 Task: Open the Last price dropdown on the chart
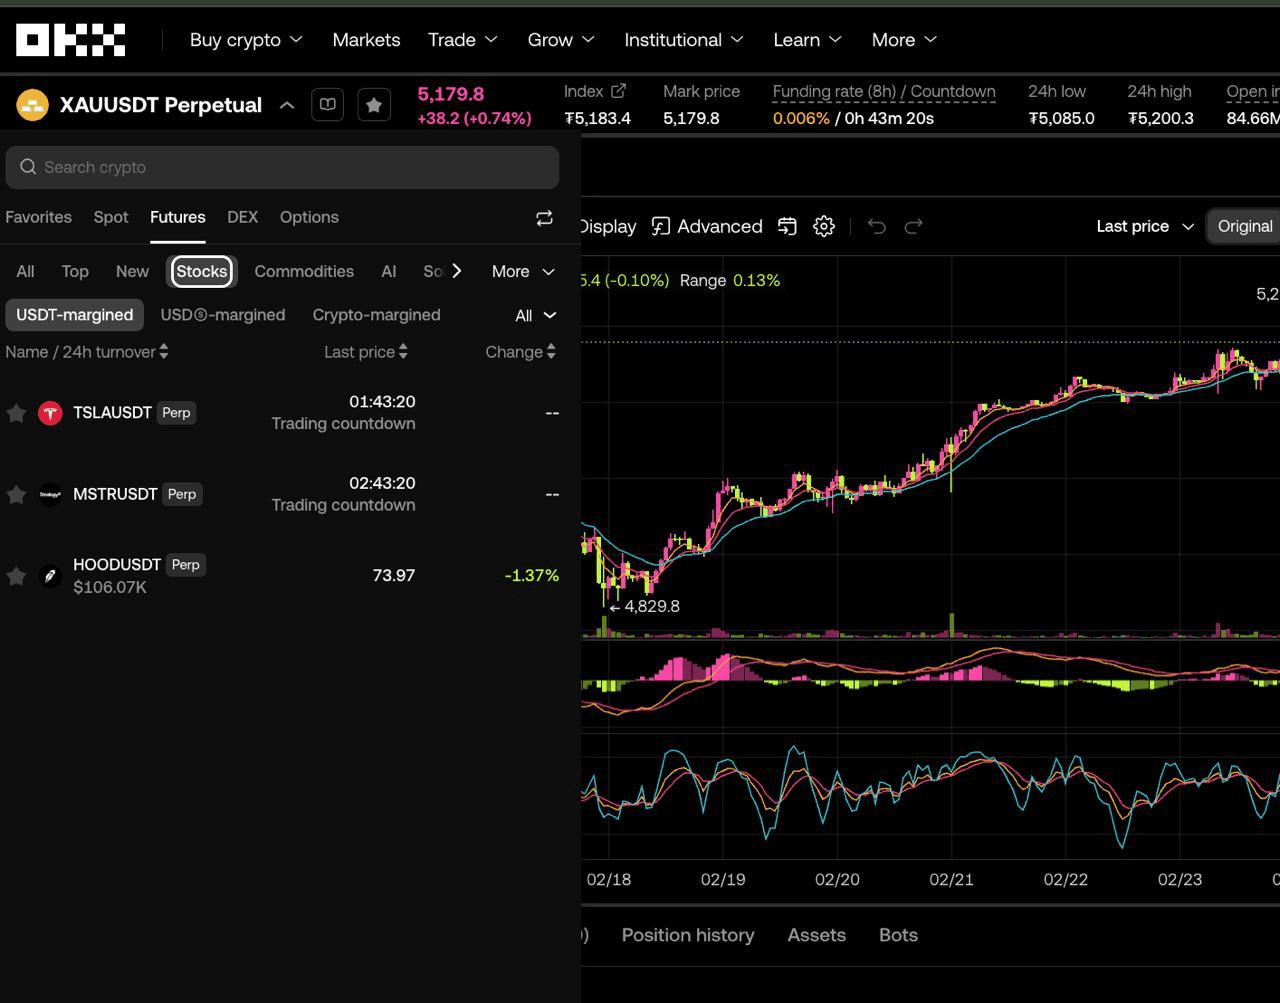pos(1143,226)
